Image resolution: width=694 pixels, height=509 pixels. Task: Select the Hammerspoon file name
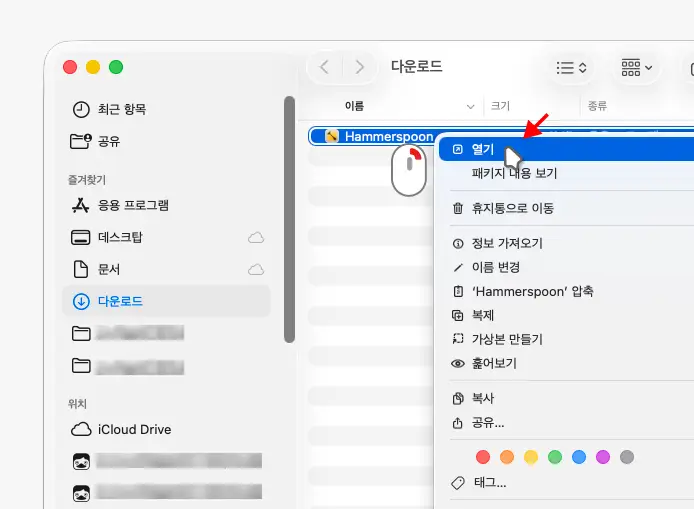coord(389,136)
